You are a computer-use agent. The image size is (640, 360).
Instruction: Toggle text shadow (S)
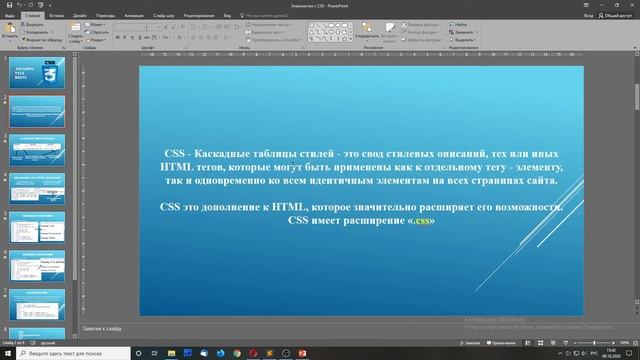(x=139, y=37)
